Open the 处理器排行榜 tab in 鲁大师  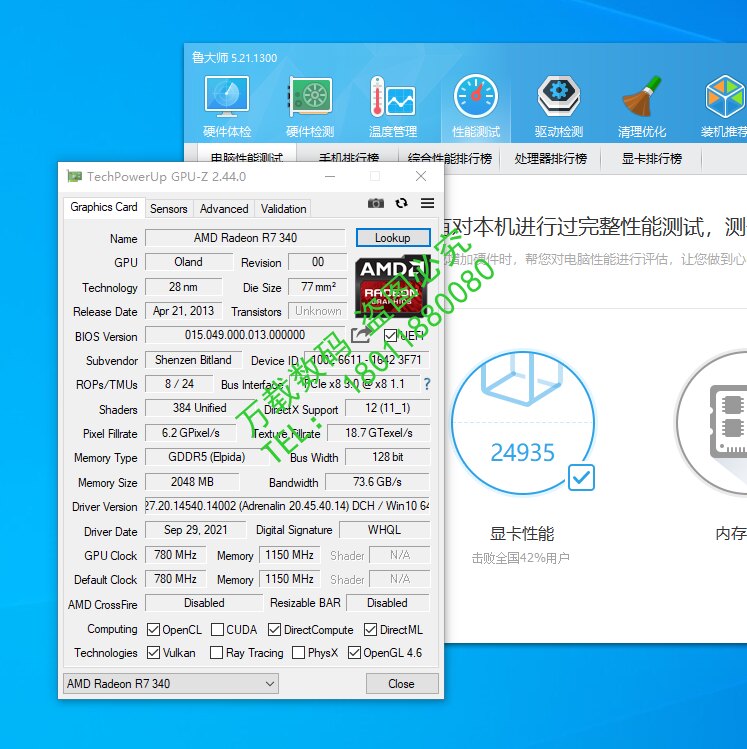click(550, 159)
